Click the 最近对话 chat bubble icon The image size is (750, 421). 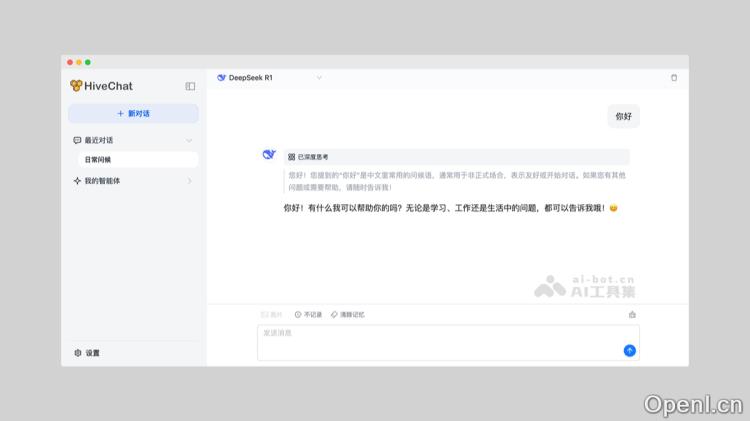(x=77, y=140)
